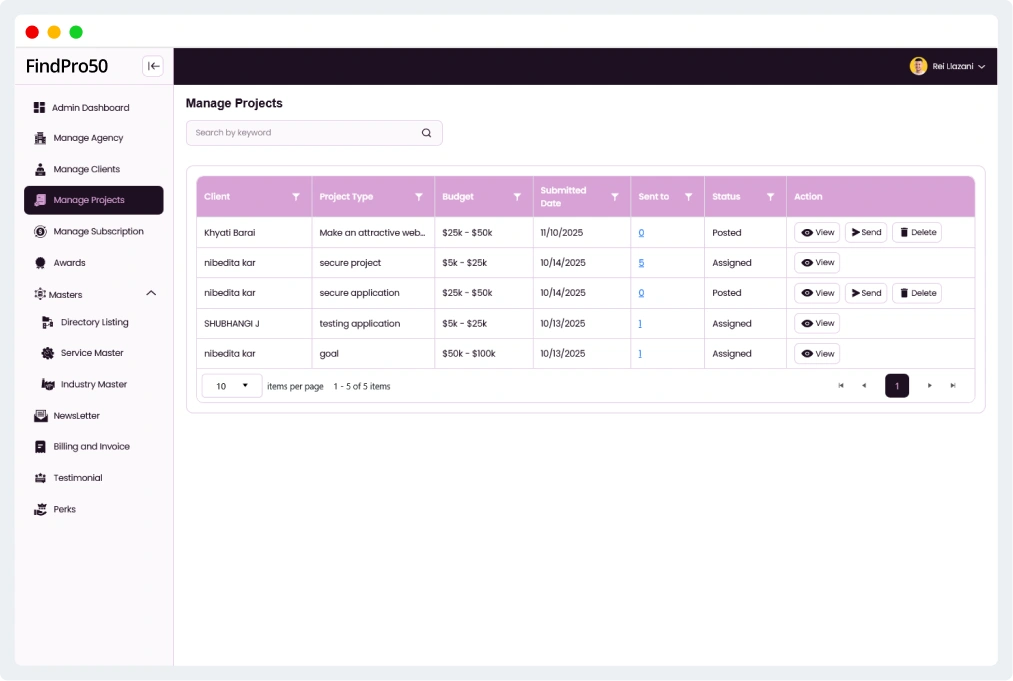Click the search magnifier icon
The width and height of the screenshot is (1013, 681).
click(x=426, y=133)
